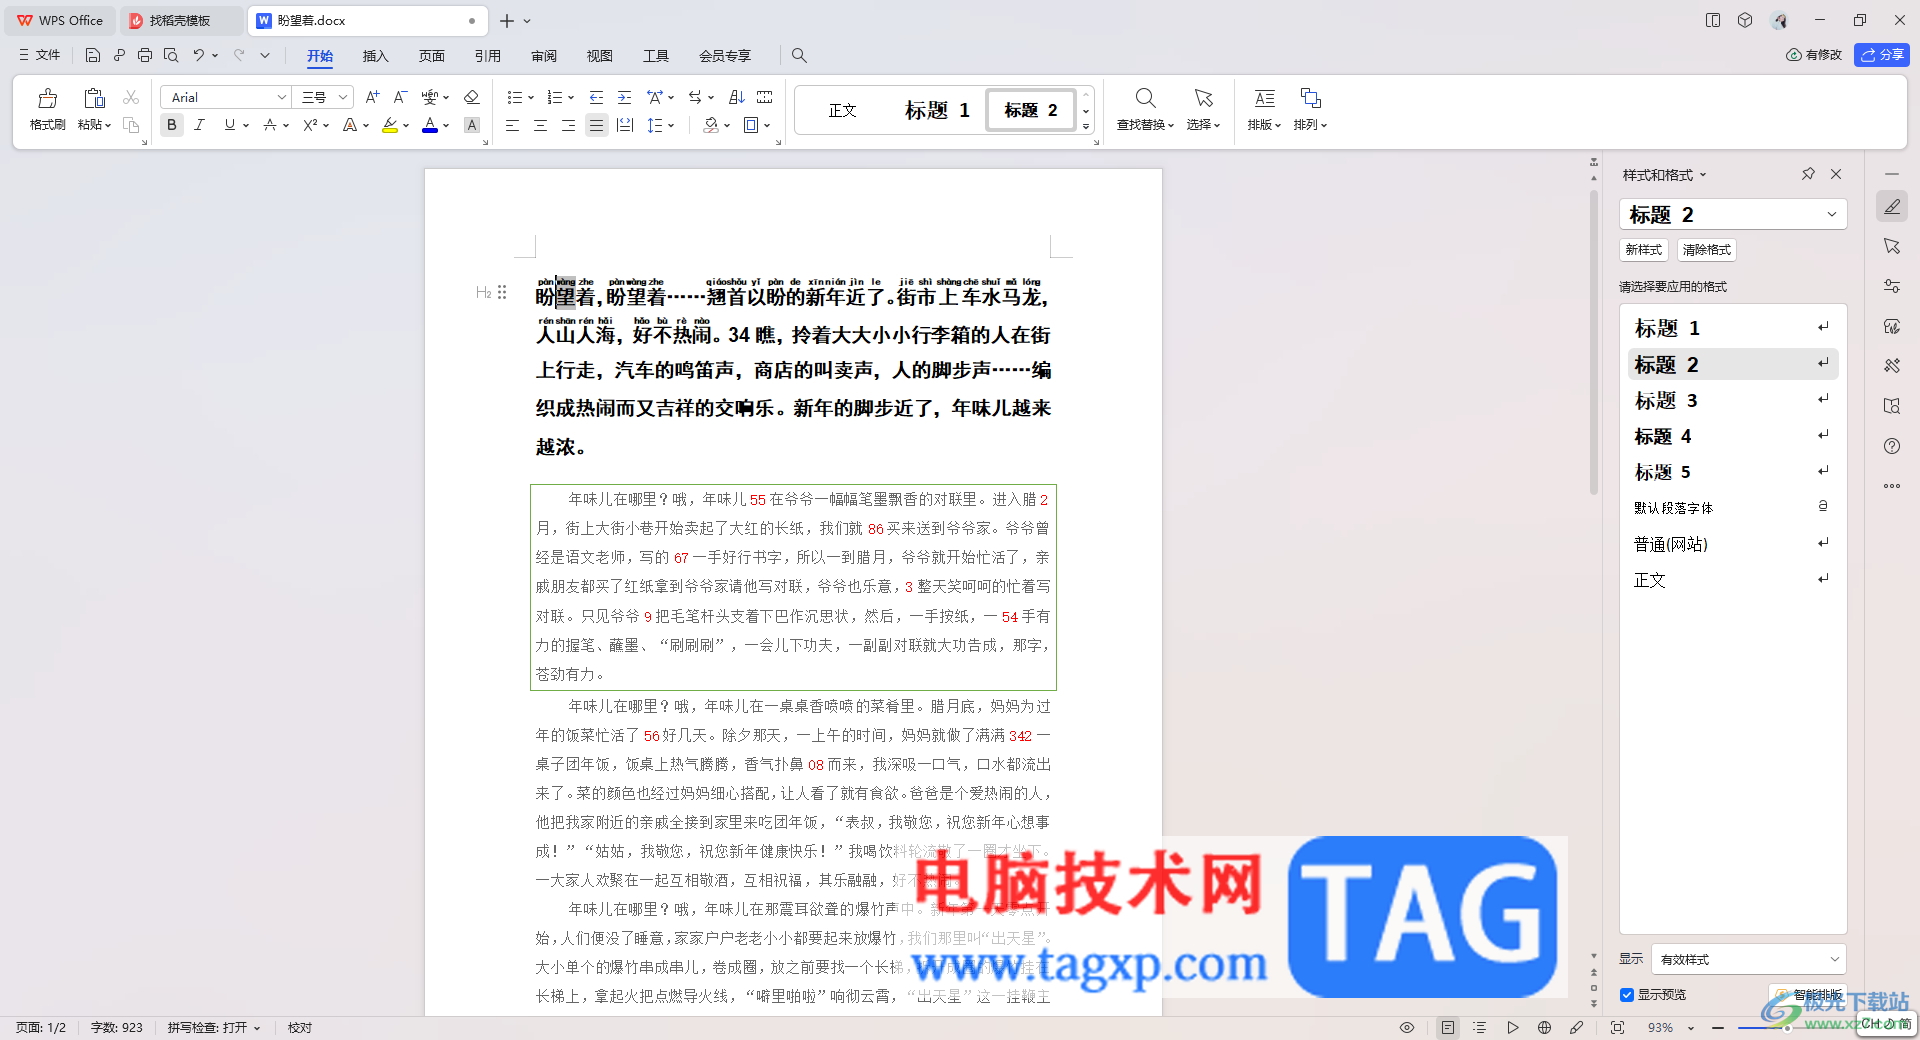Click the 清除格式 button
Image resolution: width=1920 pixels, height=1040 pixels.
(x=1706, y=250)
